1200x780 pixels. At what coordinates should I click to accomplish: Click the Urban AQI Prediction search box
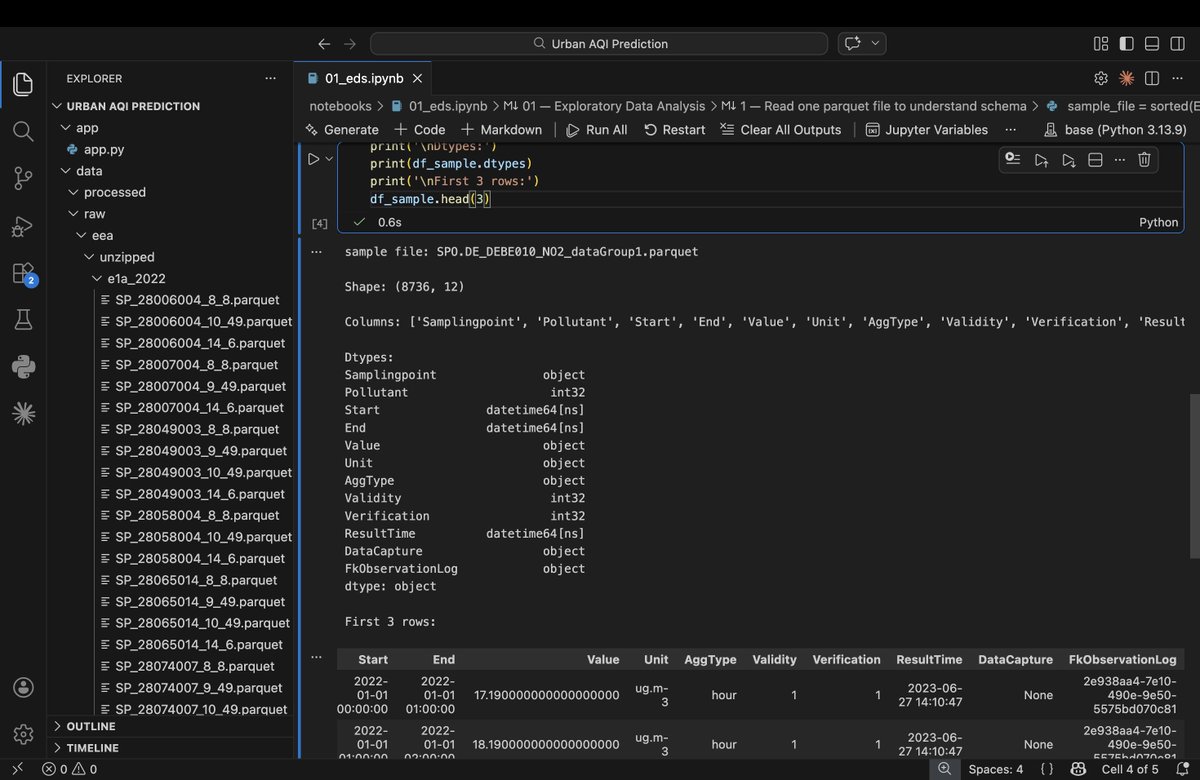[x=599, y=44]
